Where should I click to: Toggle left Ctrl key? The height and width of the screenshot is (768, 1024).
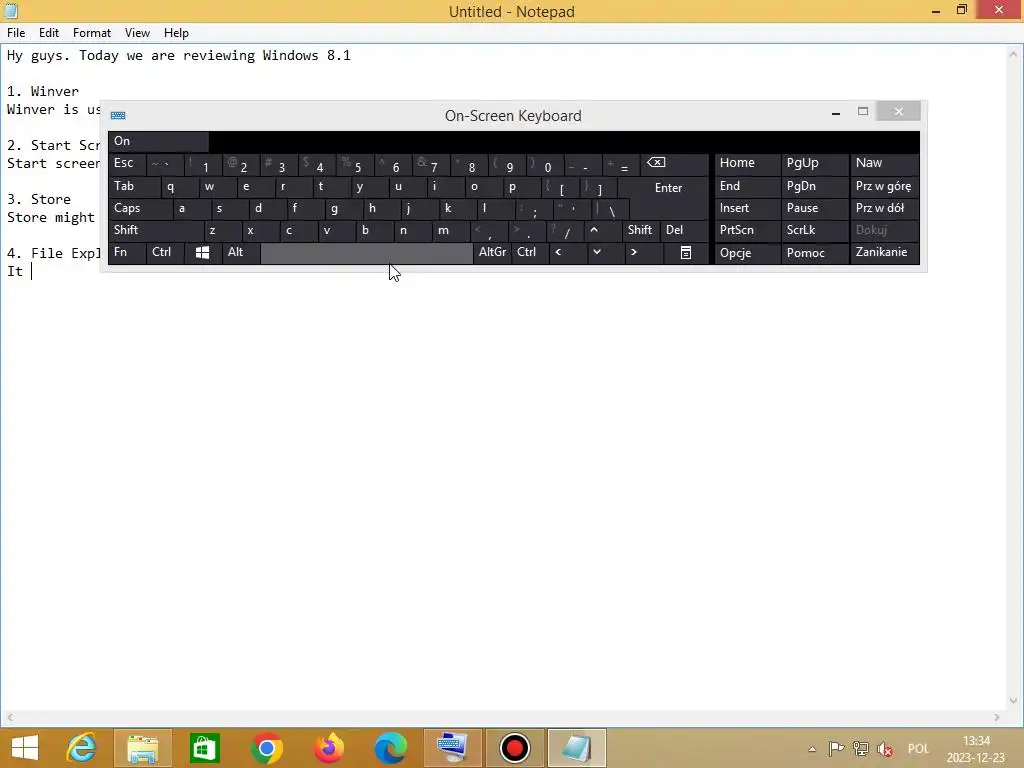click(165, 253)
